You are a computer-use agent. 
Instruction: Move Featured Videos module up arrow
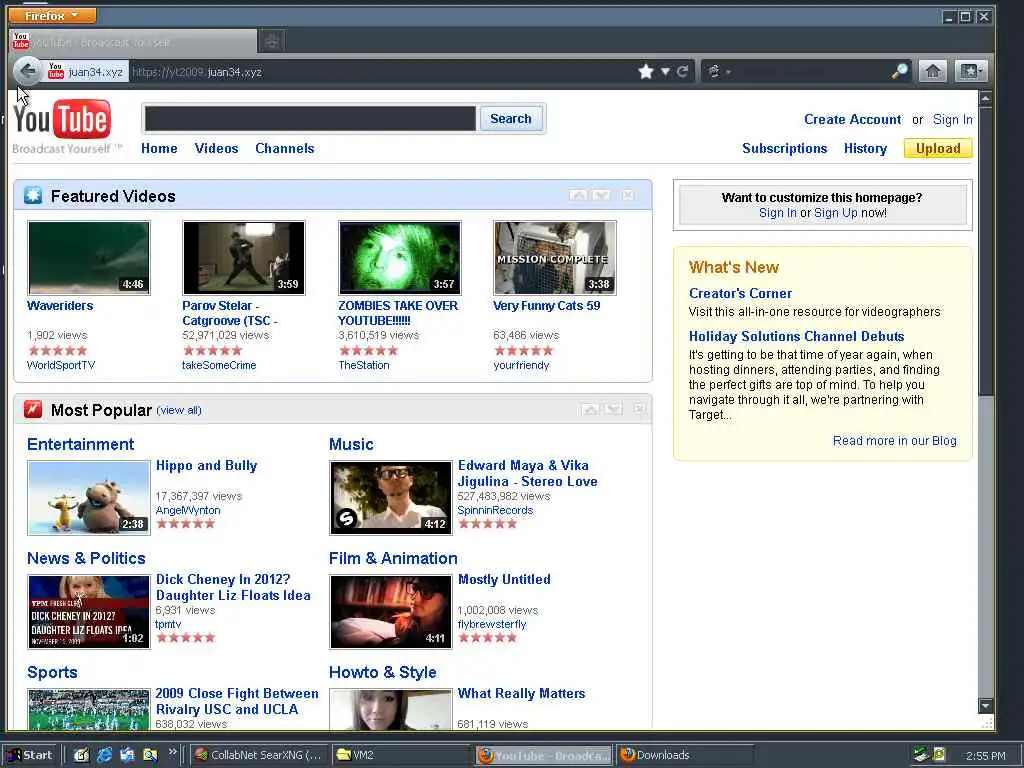tap(577, 195)
